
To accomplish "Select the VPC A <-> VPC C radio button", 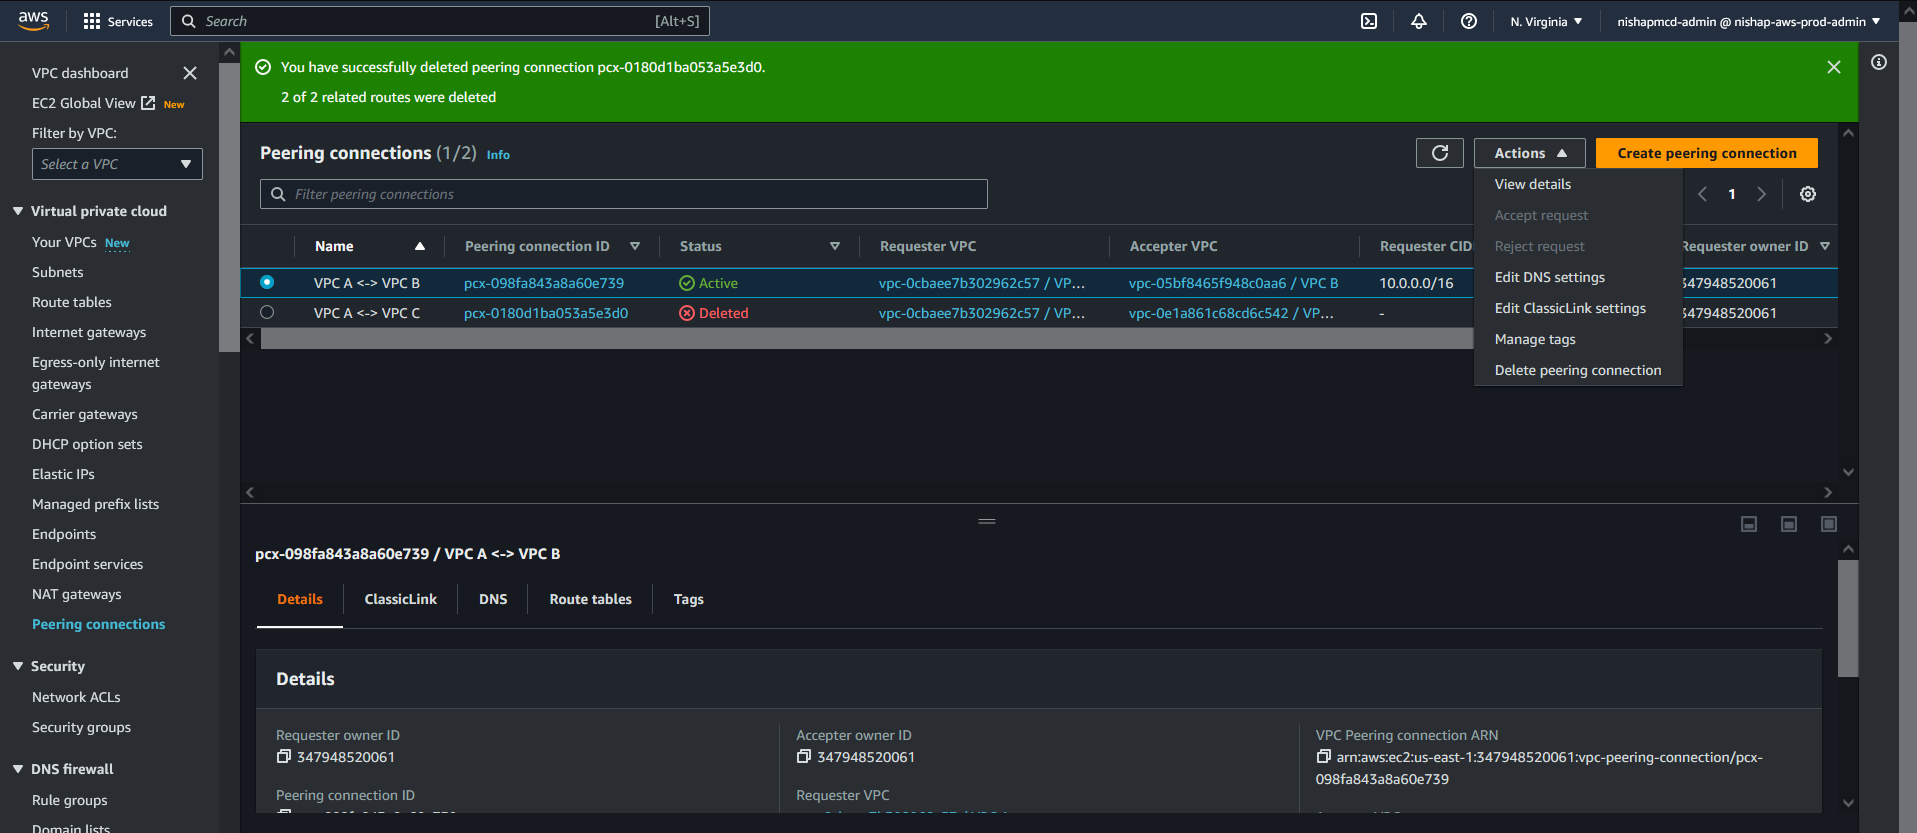I will point(267,313).
